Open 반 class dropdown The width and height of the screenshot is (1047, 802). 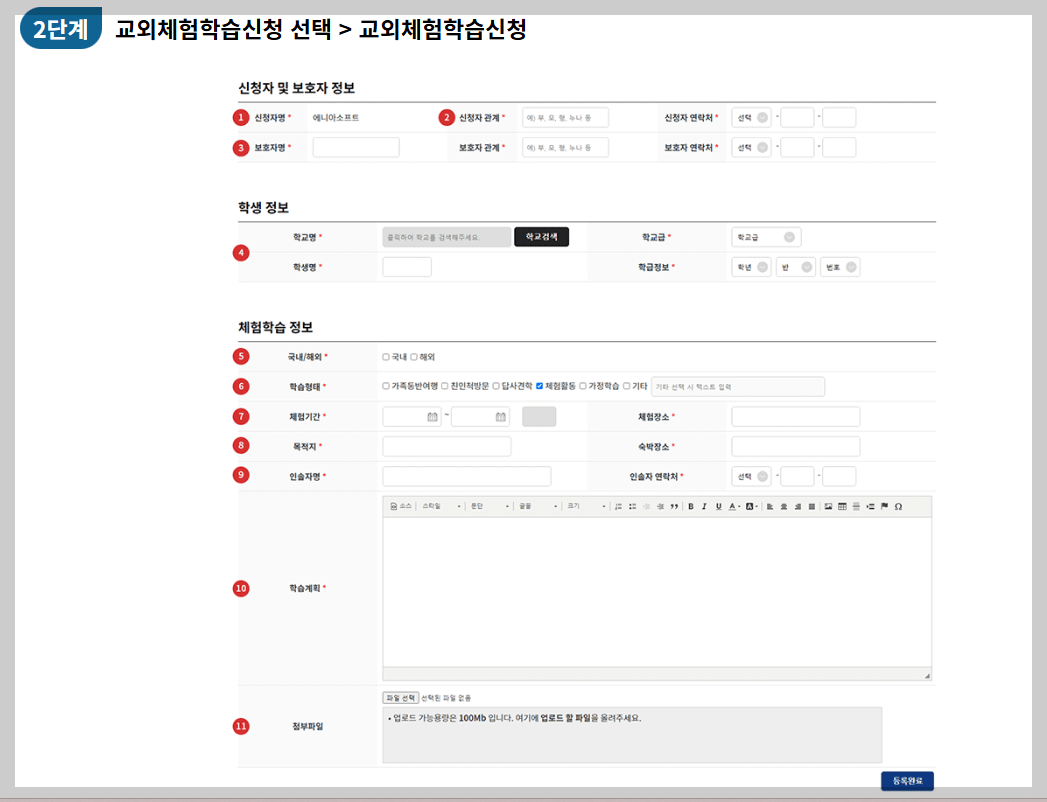point(796,267)
